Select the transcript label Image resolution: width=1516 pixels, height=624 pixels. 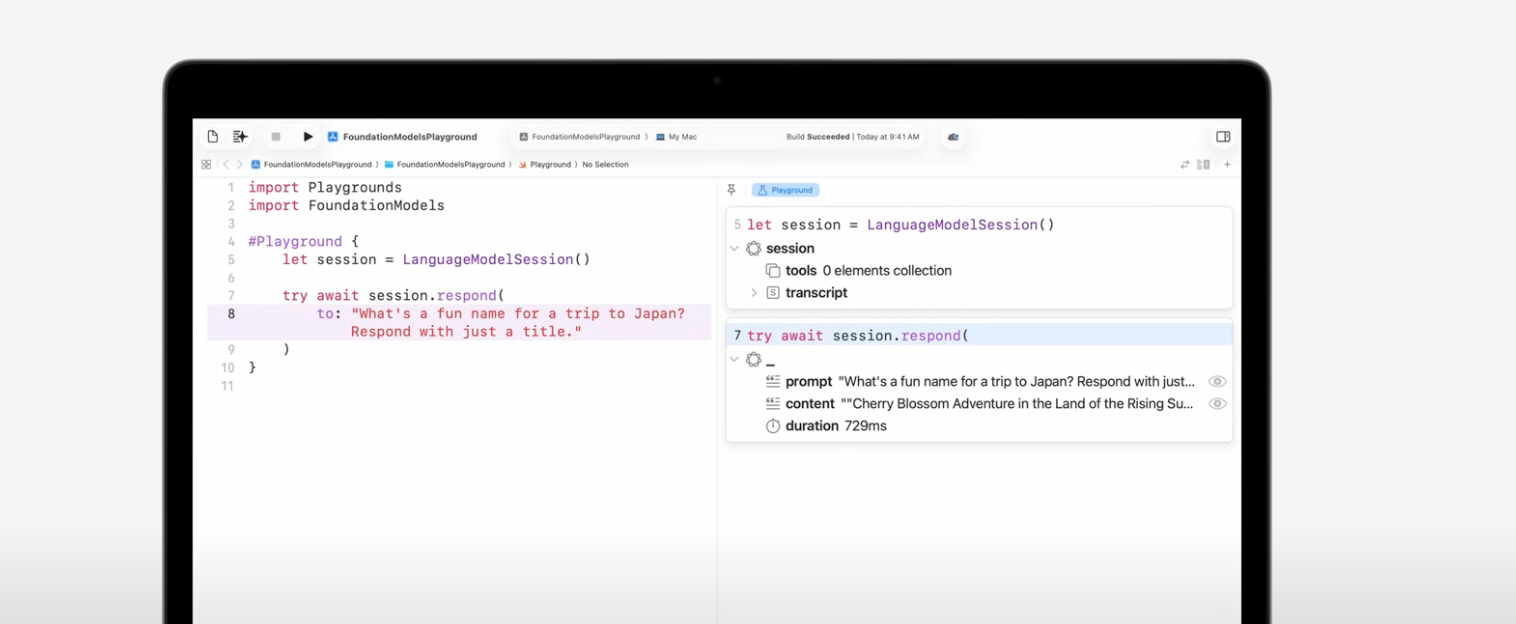pyautogui.click(x=816, y=293)
